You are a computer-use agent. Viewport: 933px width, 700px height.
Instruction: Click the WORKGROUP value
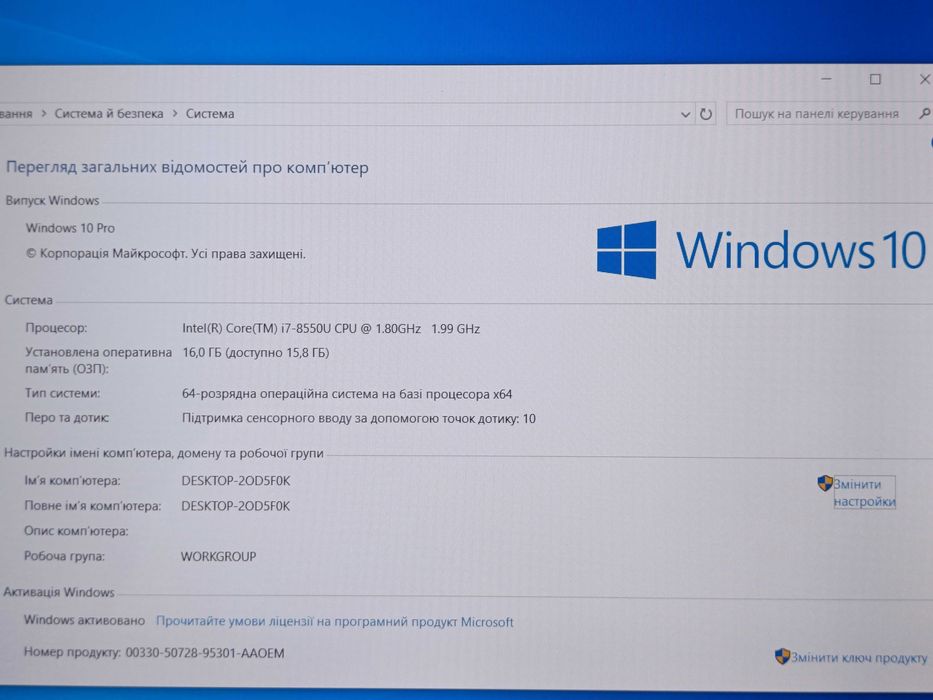point(218,557)
